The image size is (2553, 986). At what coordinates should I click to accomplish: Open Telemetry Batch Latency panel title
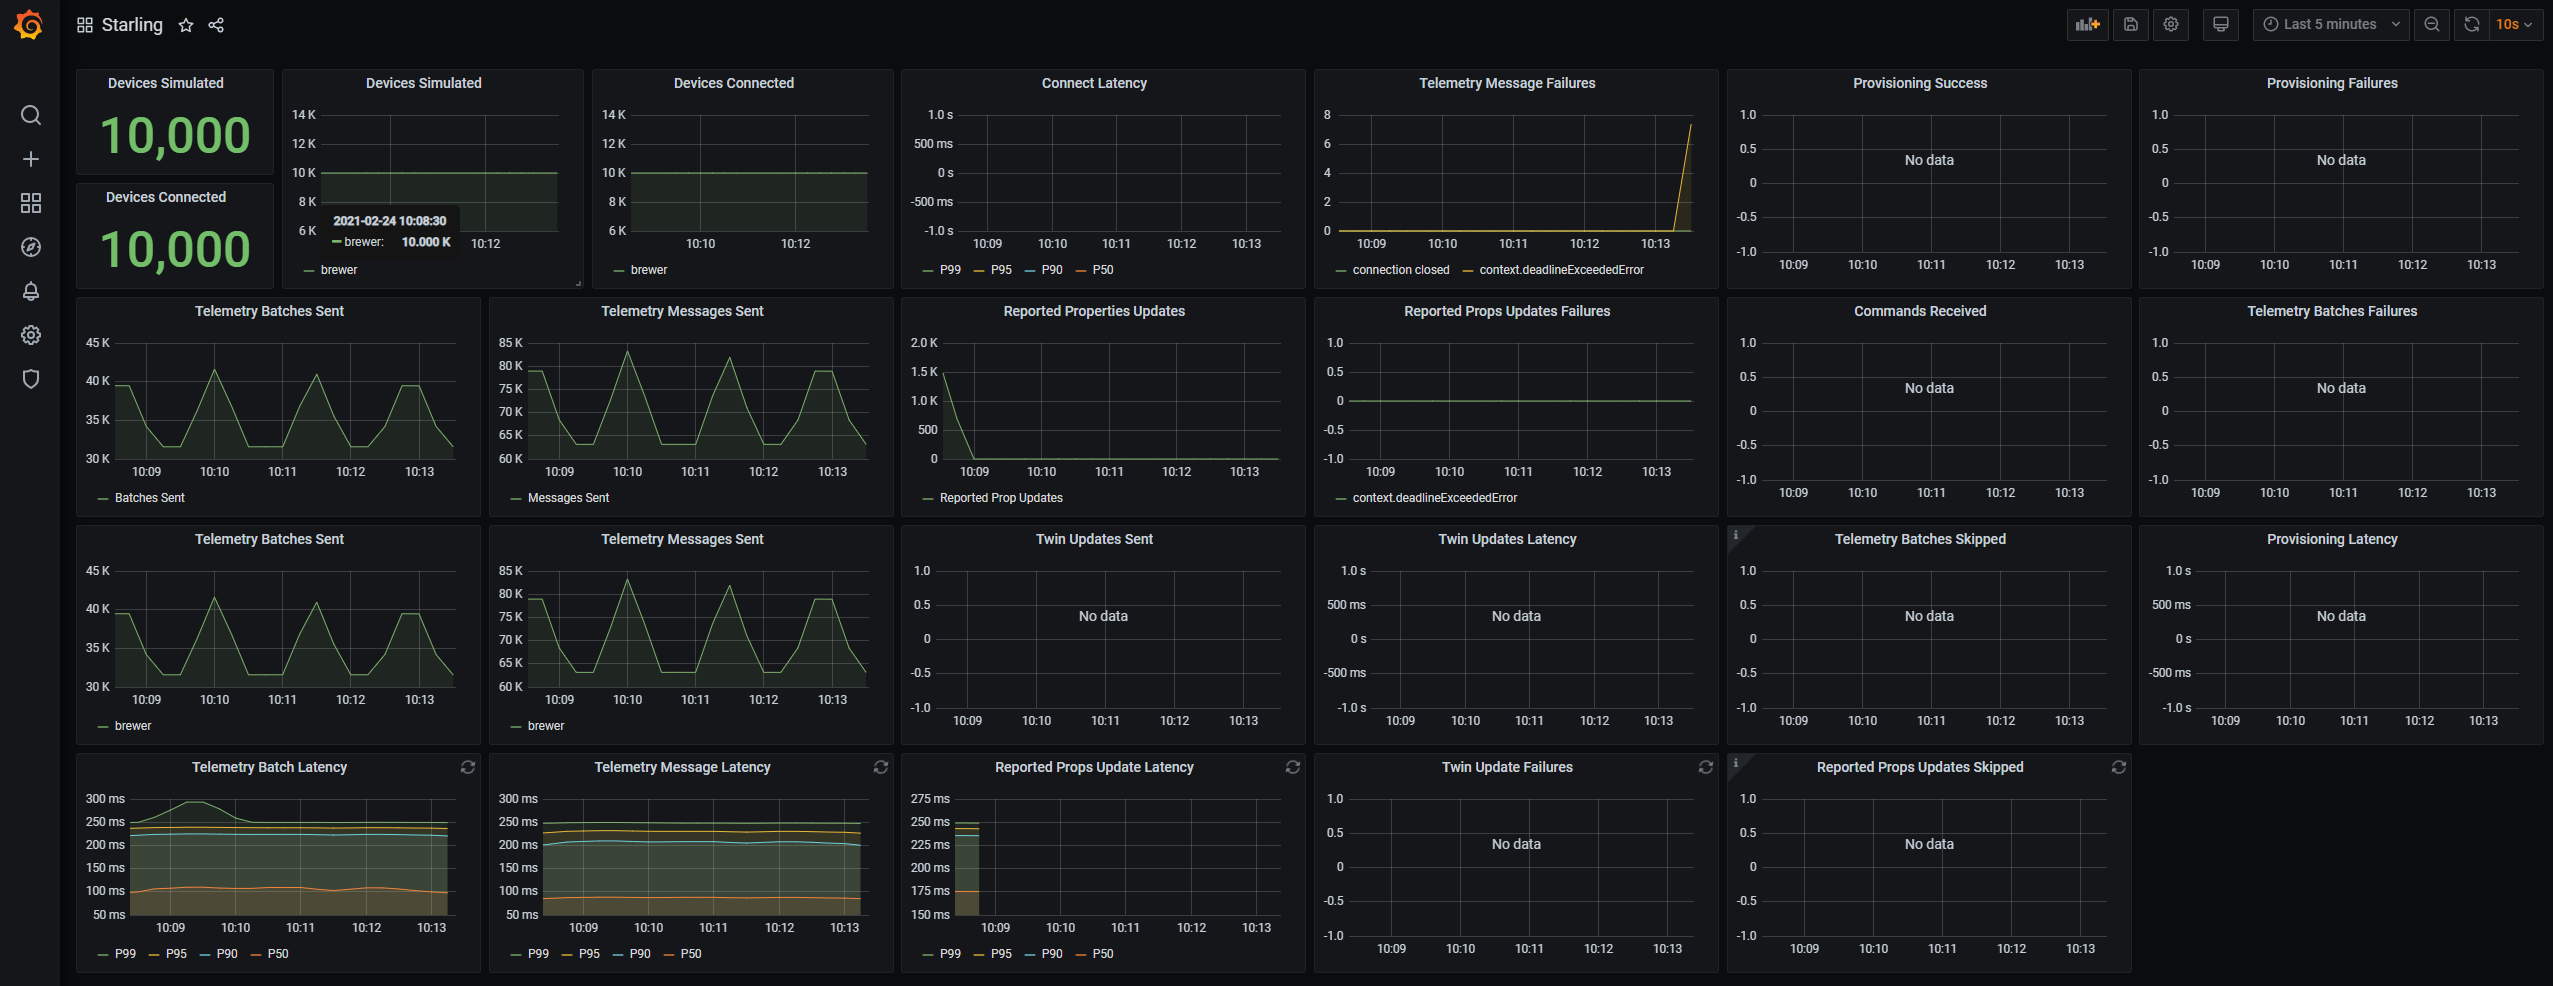269,767
